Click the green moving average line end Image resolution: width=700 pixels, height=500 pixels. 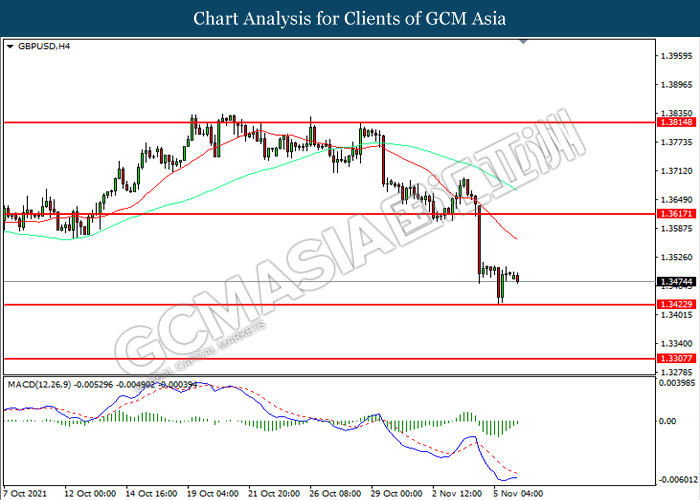[516, 189]
